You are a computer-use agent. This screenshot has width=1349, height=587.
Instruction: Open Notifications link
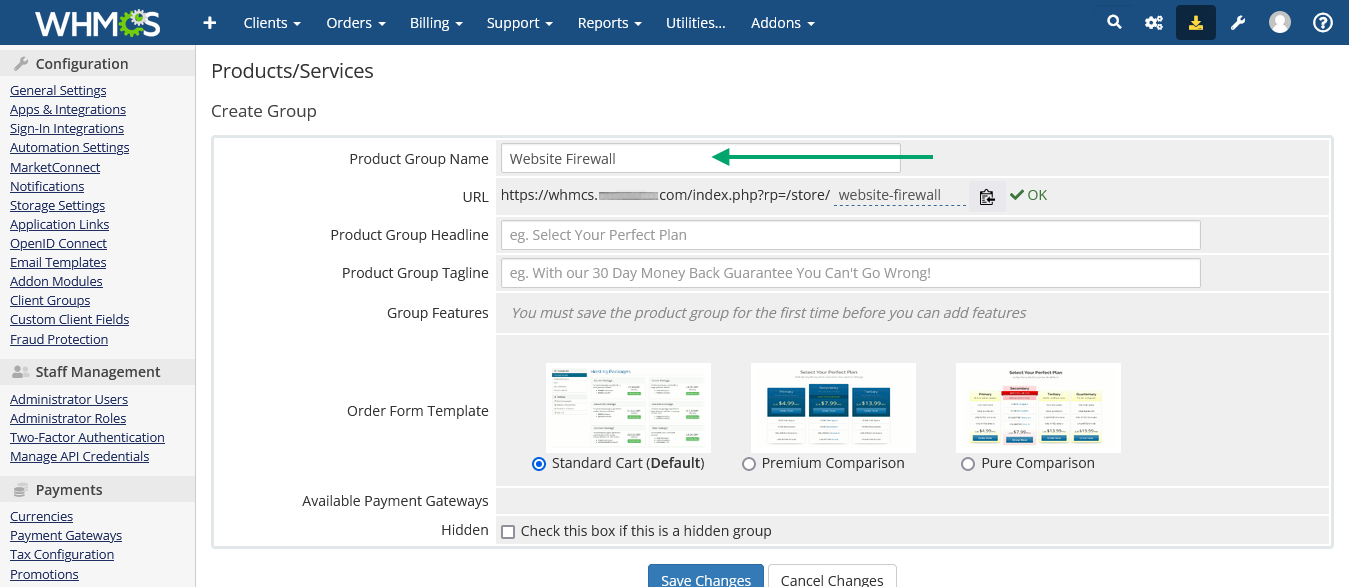(x=47, y=186)
